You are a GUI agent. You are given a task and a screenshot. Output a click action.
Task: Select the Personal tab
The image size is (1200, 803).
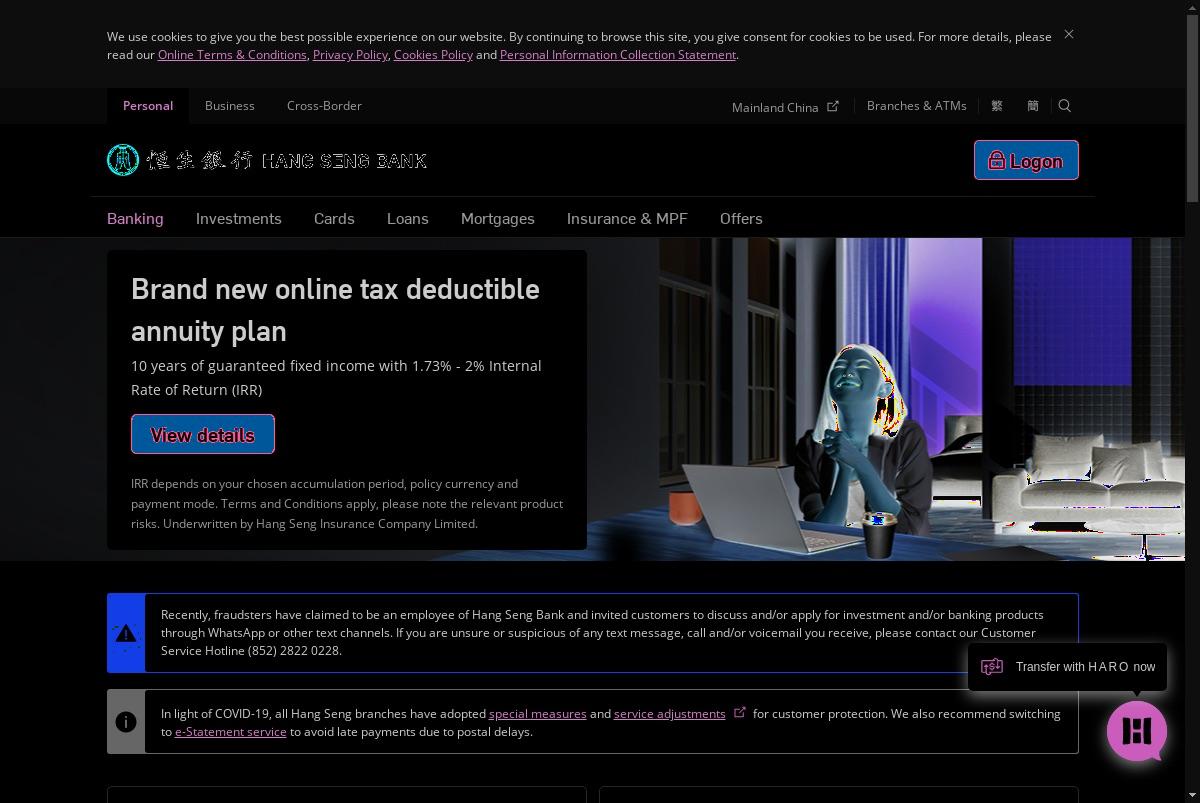click(148, 106)
